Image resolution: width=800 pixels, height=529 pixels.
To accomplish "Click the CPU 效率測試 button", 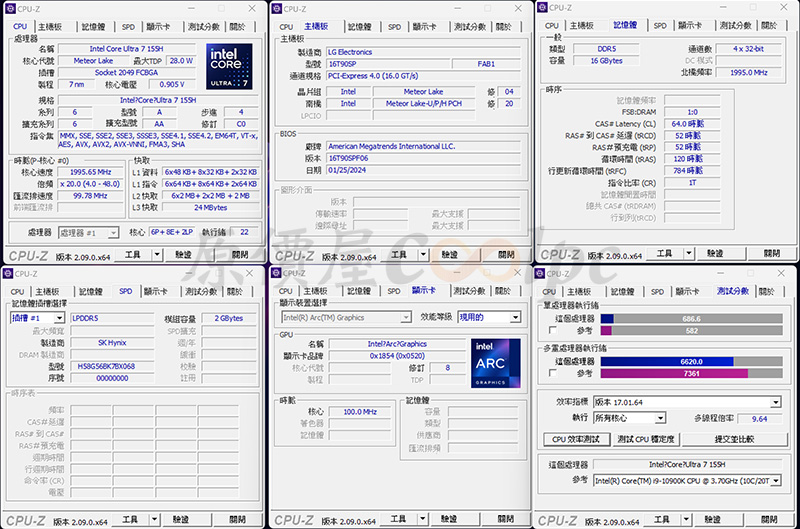I will coord(576,439).
